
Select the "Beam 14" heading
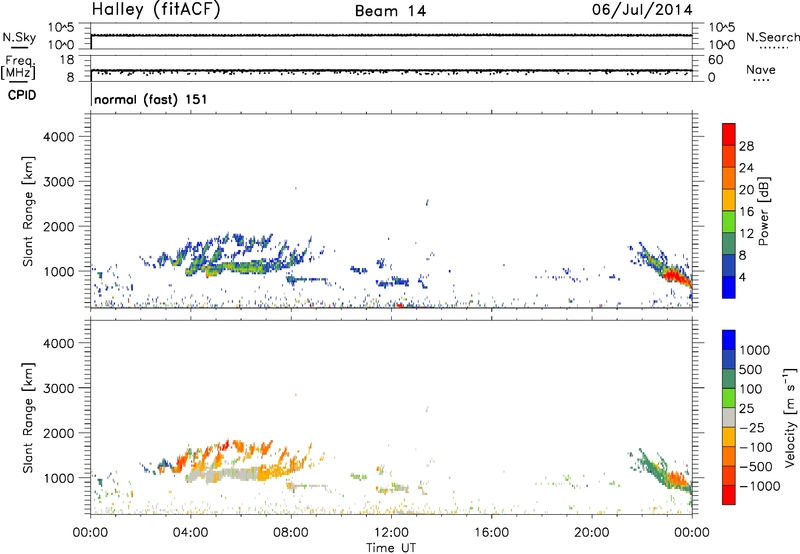pyautogui.click(x=390, y=11)
